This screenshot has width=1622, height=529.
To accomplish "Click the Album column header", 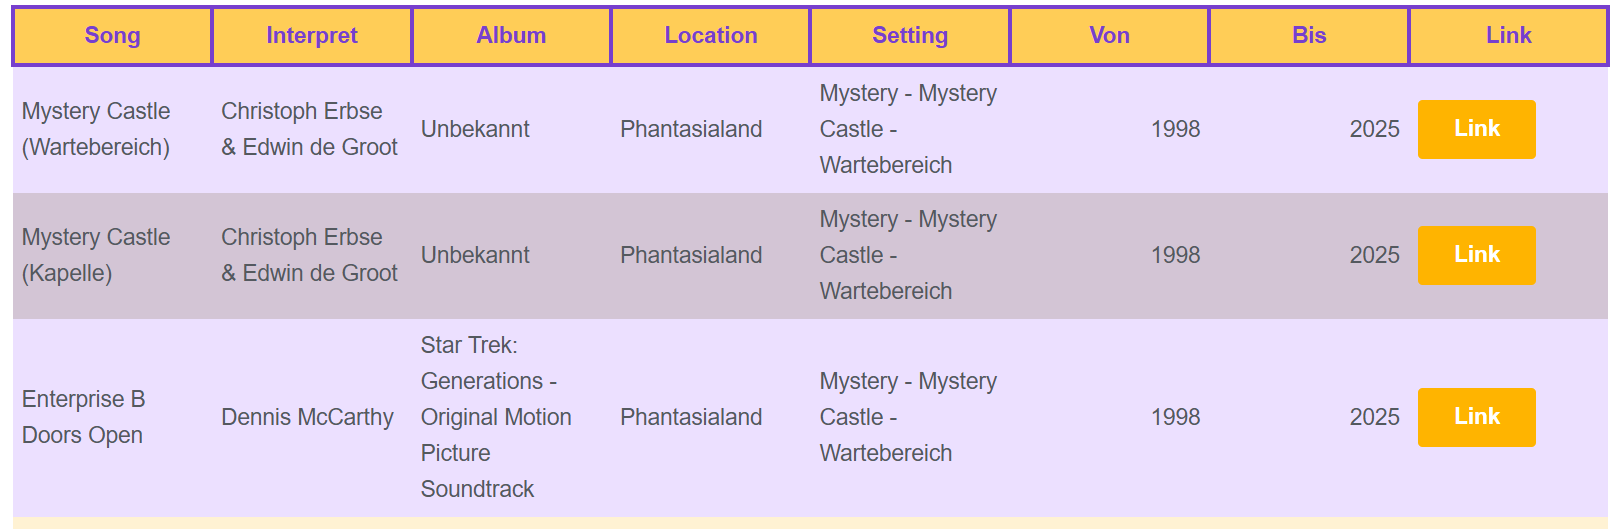I will click(x=511, y=36).
